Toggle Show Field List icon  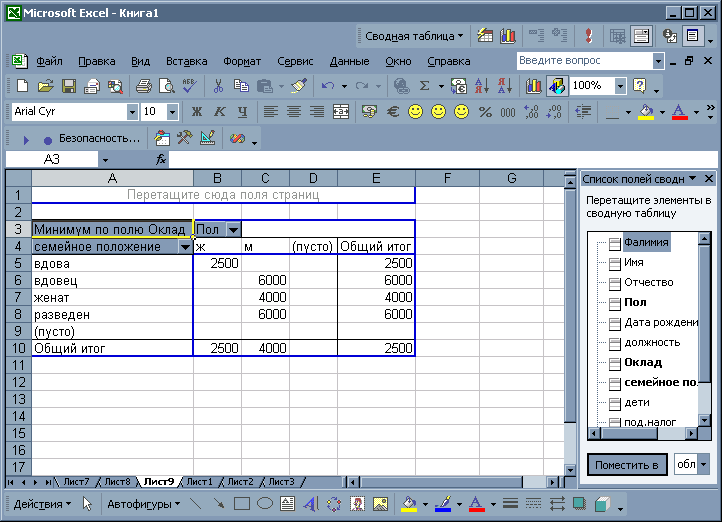click(692, 35)
